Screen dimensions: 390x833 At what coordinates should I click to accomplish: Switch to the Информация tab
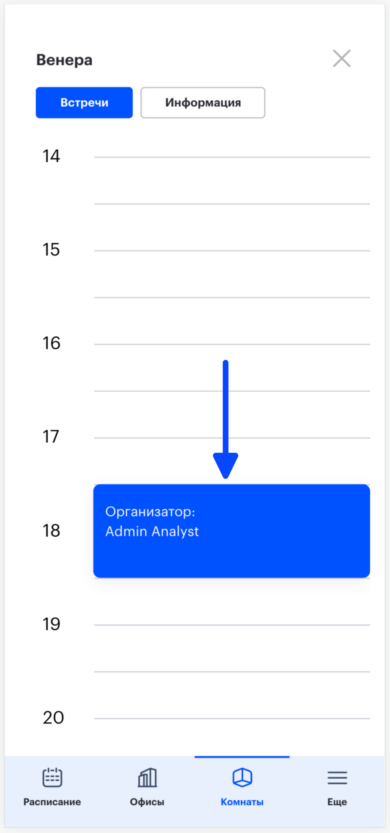[203, 103]
